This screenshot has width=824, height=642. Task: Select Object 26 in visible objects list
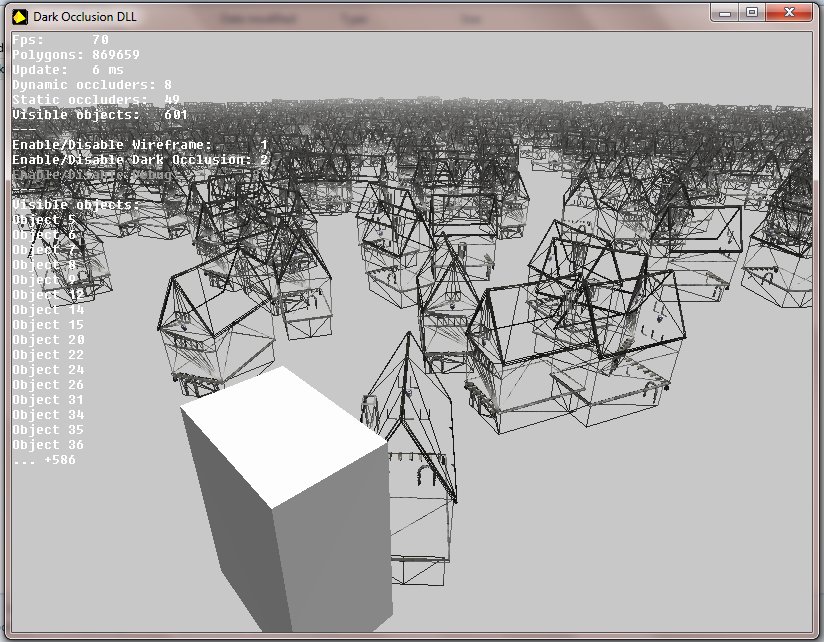click(48, 385)
